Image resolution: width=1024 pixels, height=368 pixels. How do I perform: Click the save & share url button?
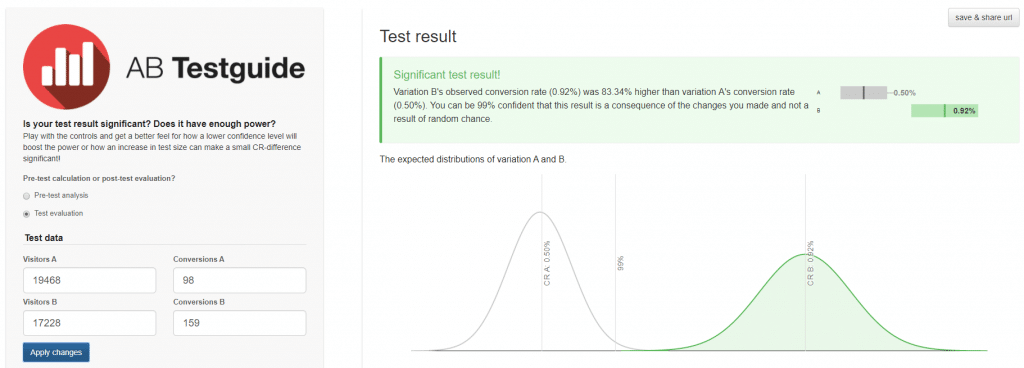(984, 18)
